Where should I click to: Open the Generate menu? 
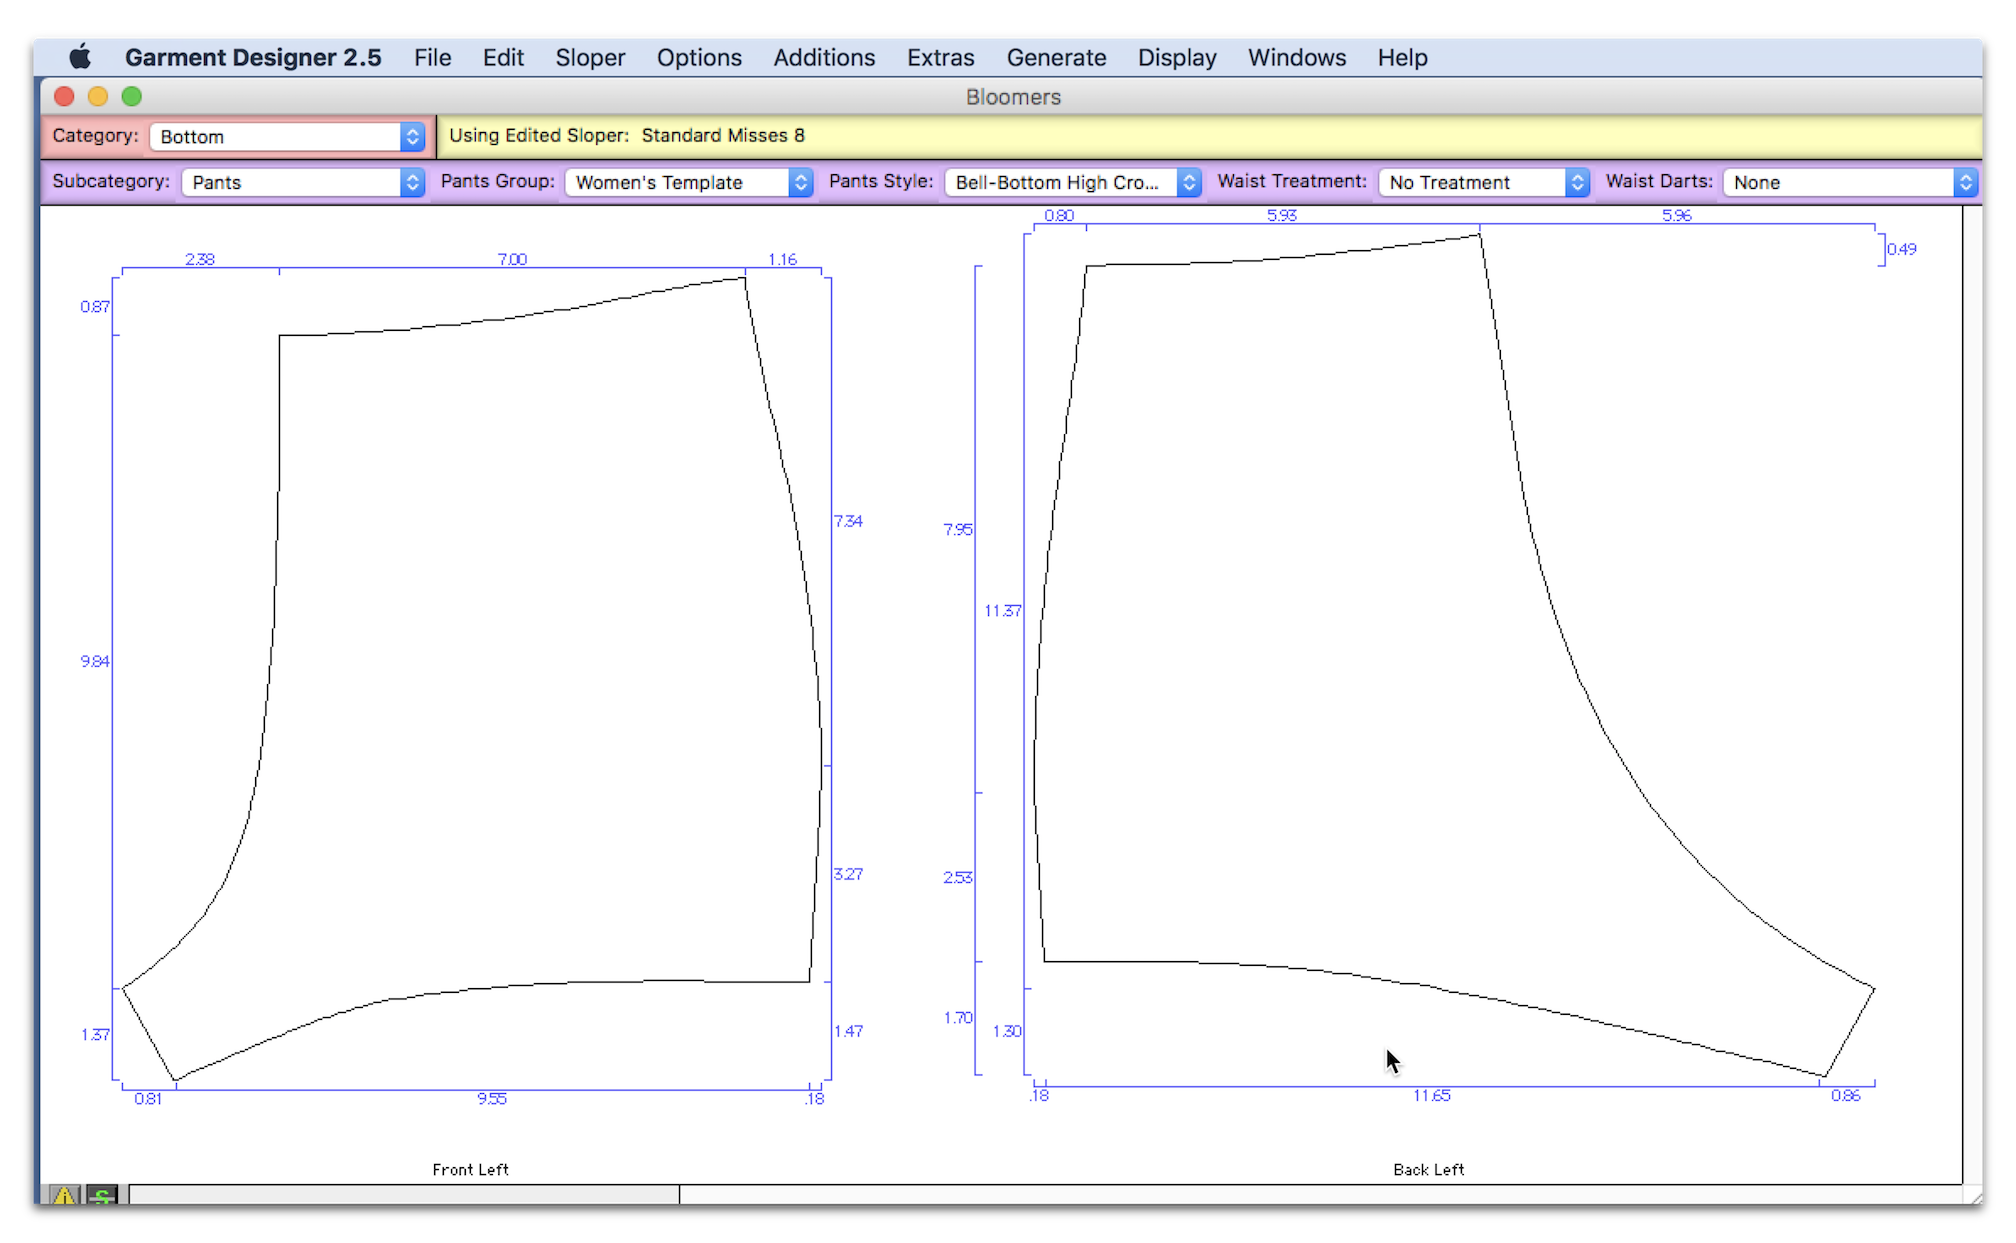click(x=1056, y=58)
